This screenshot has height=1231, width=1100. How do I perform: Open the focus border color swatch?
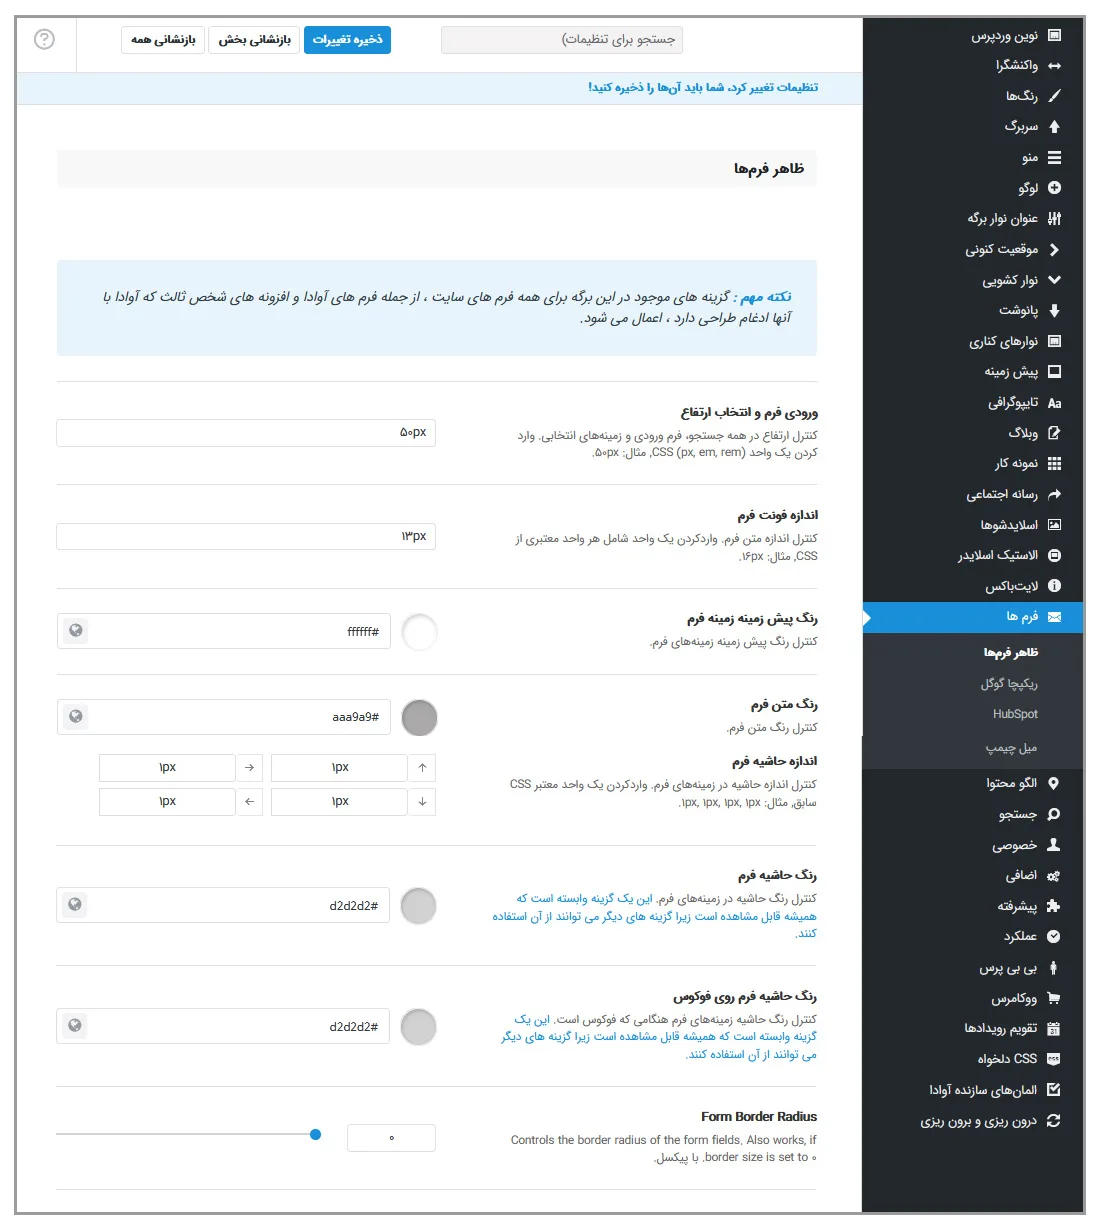(419, 1027)
